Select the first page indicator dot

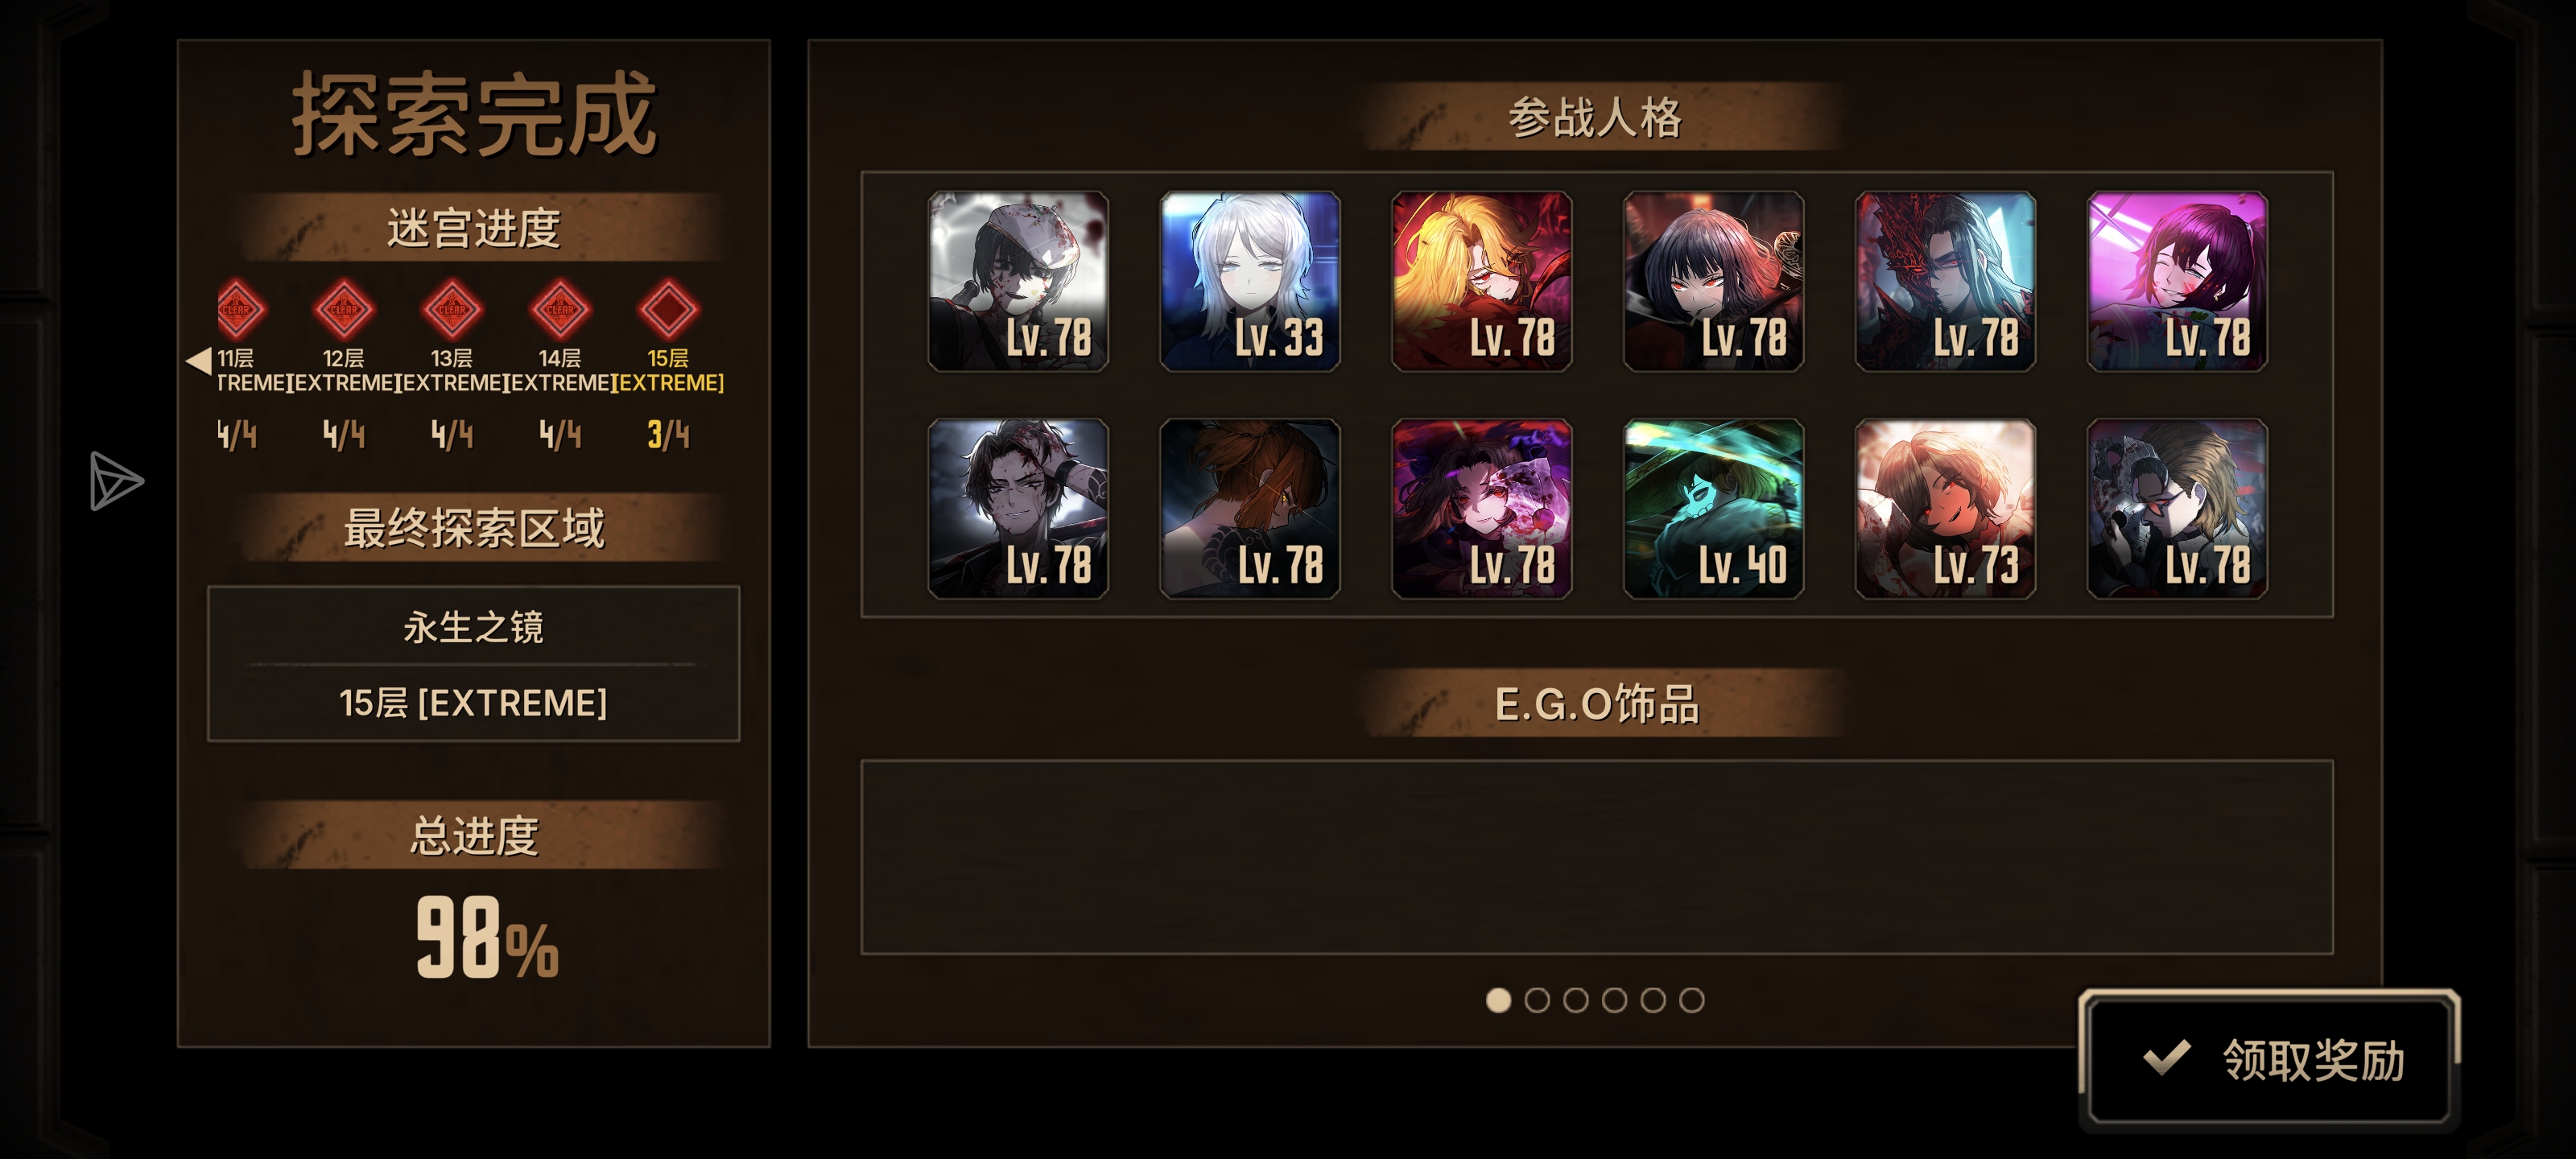(1498, 1000)
